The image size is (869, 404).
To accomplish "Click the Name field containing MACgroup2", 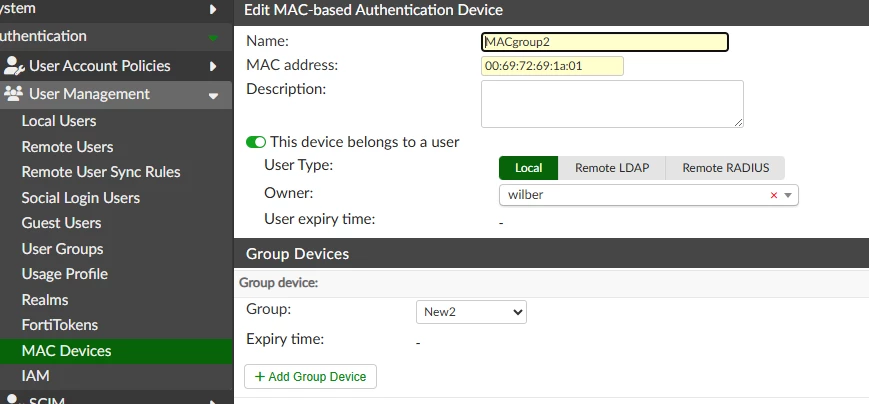I will (x=605, y=42).
